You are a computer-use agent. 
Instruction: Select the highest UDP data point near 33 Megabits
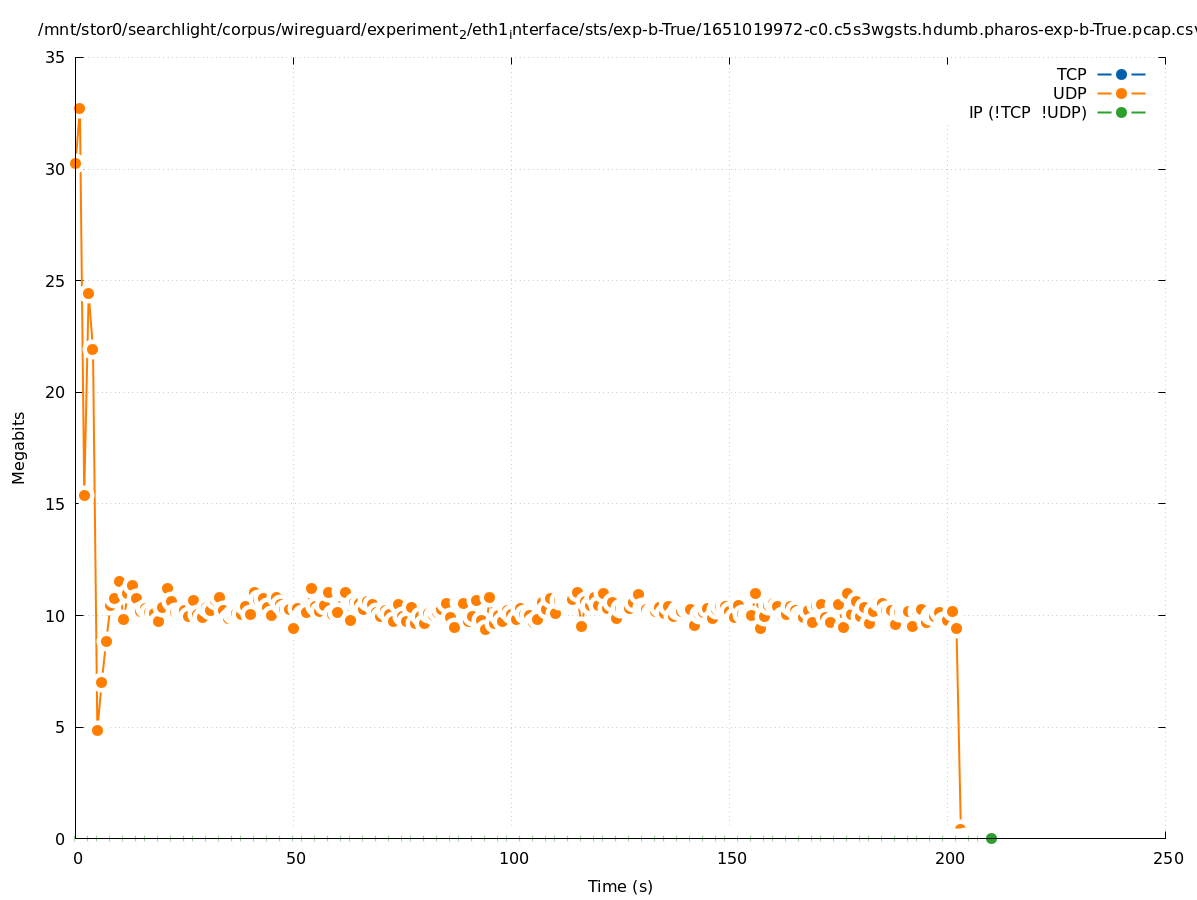79,108
